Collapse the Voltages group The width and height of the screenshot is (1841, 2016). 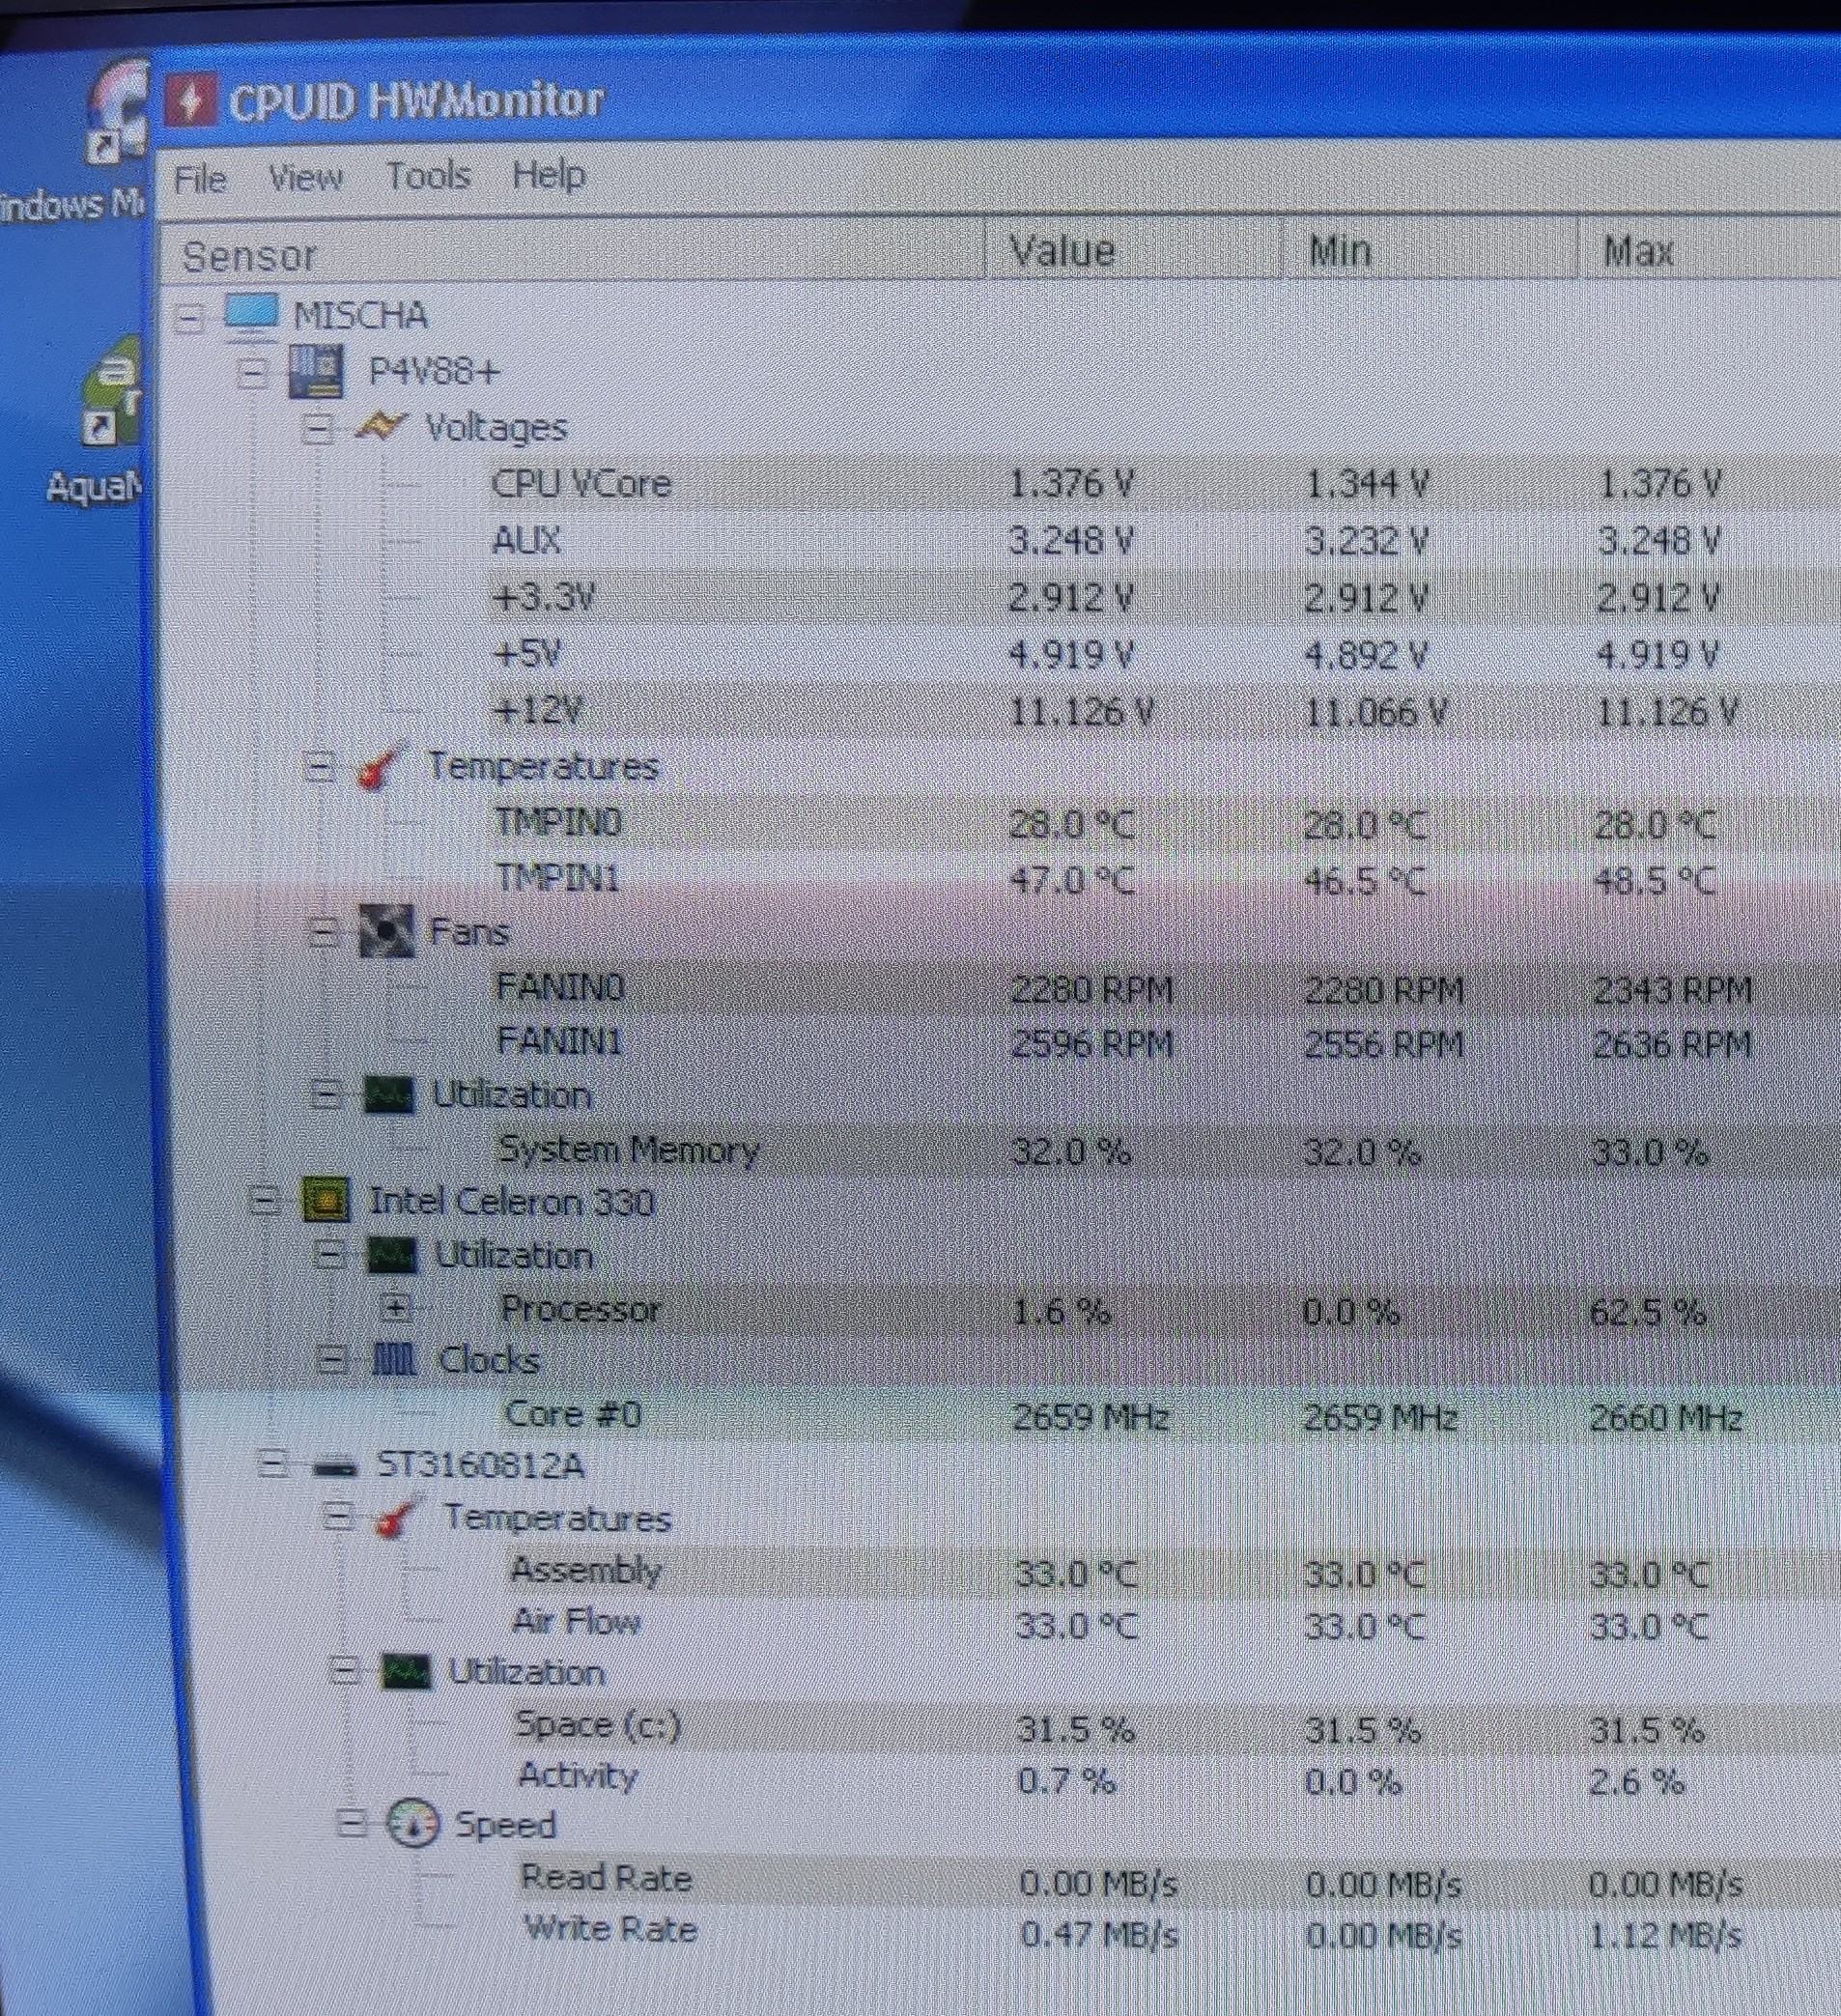tap(318, 429)
